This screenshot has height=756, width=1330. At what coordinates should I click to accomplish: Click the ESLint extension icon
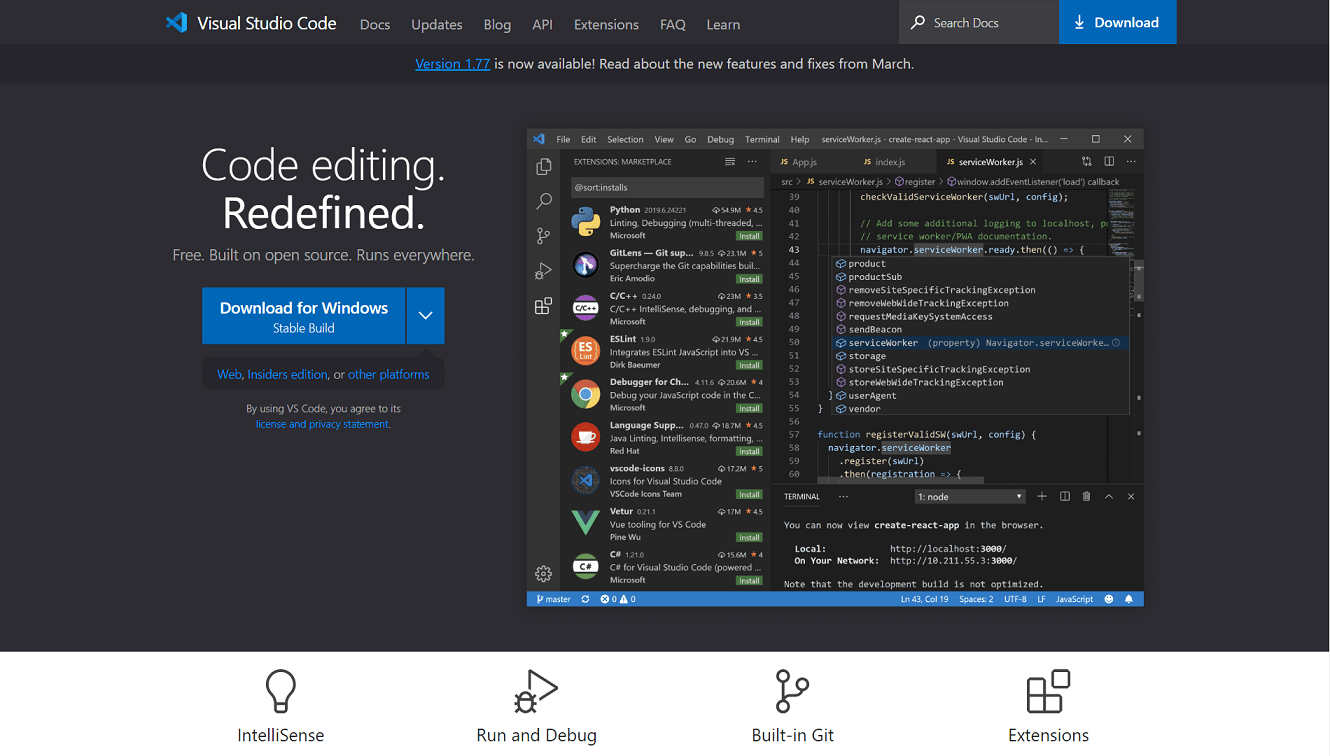coord(586,351)
